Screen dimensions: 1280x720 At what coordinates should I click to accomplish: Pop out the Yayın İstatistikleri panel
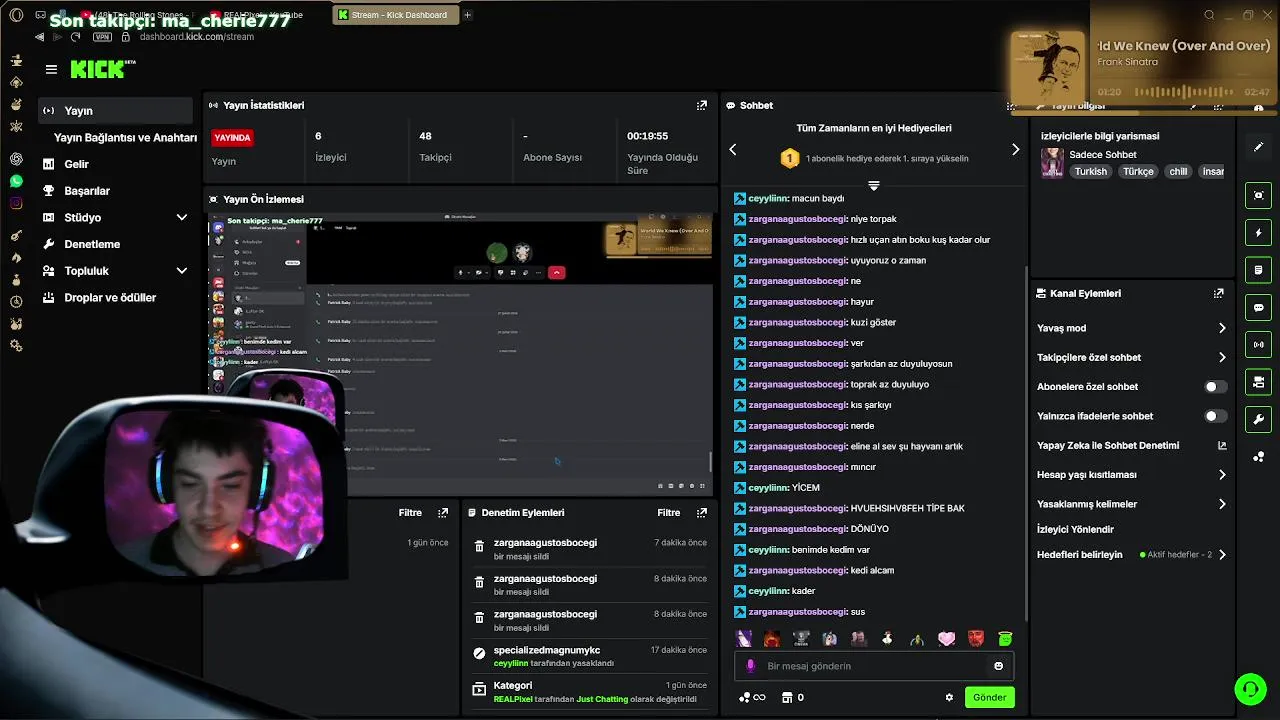tap(702, 105)
